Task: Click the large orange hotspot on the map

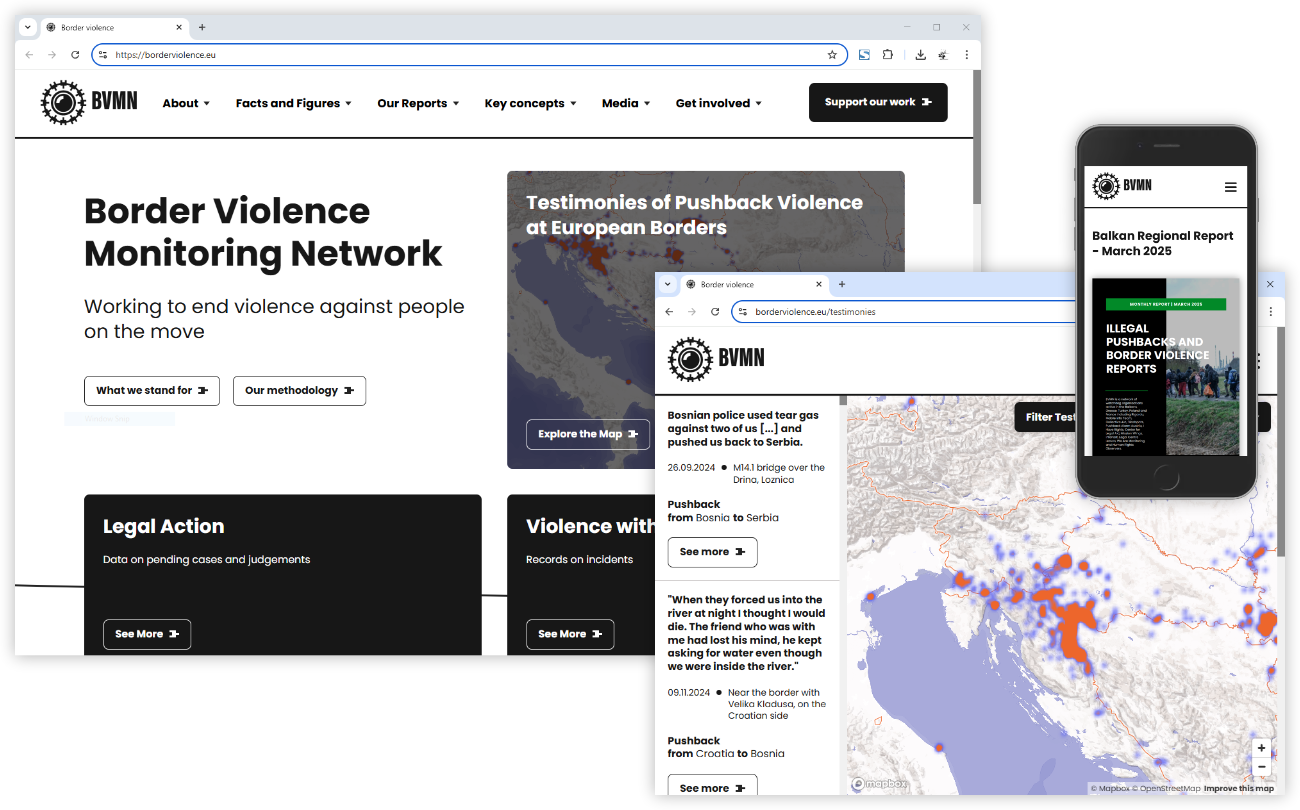Action: (1077, 625)
